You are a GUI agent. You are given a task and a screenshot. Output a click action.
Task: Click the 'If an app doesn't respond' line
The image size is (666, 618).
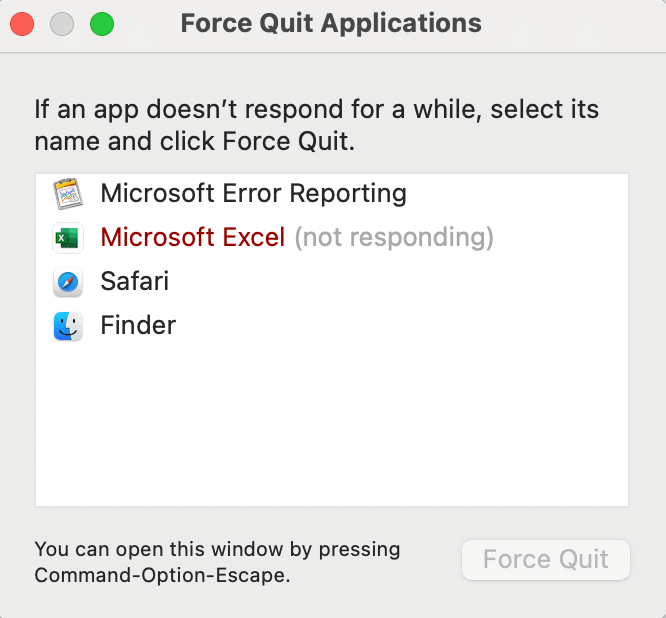(x=316, y=109)
